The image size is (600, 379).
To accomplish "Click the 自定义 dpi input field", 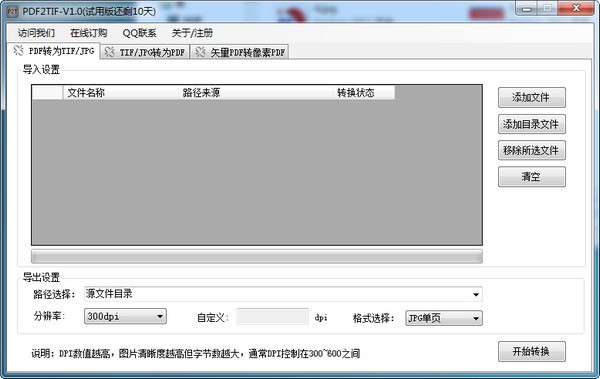I will pyautogui.click(x=272, y=317).
